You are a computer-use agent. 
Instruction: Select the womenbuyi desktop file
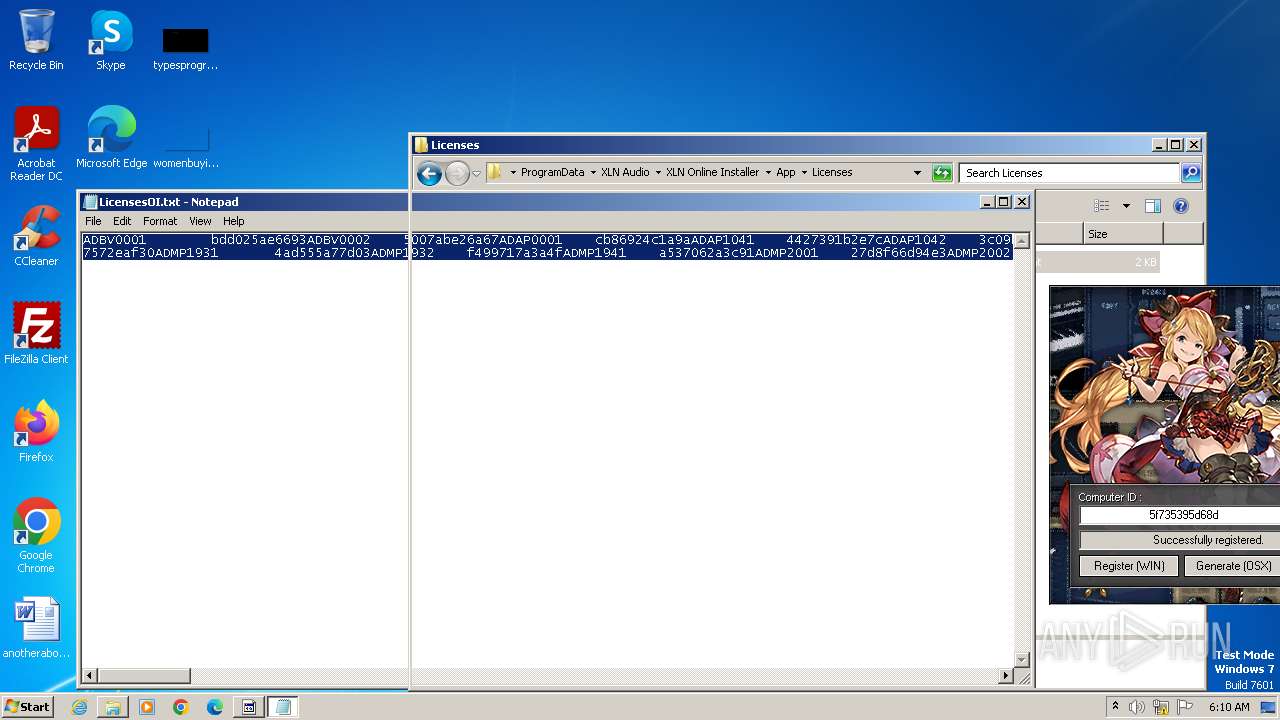point(185,145)
